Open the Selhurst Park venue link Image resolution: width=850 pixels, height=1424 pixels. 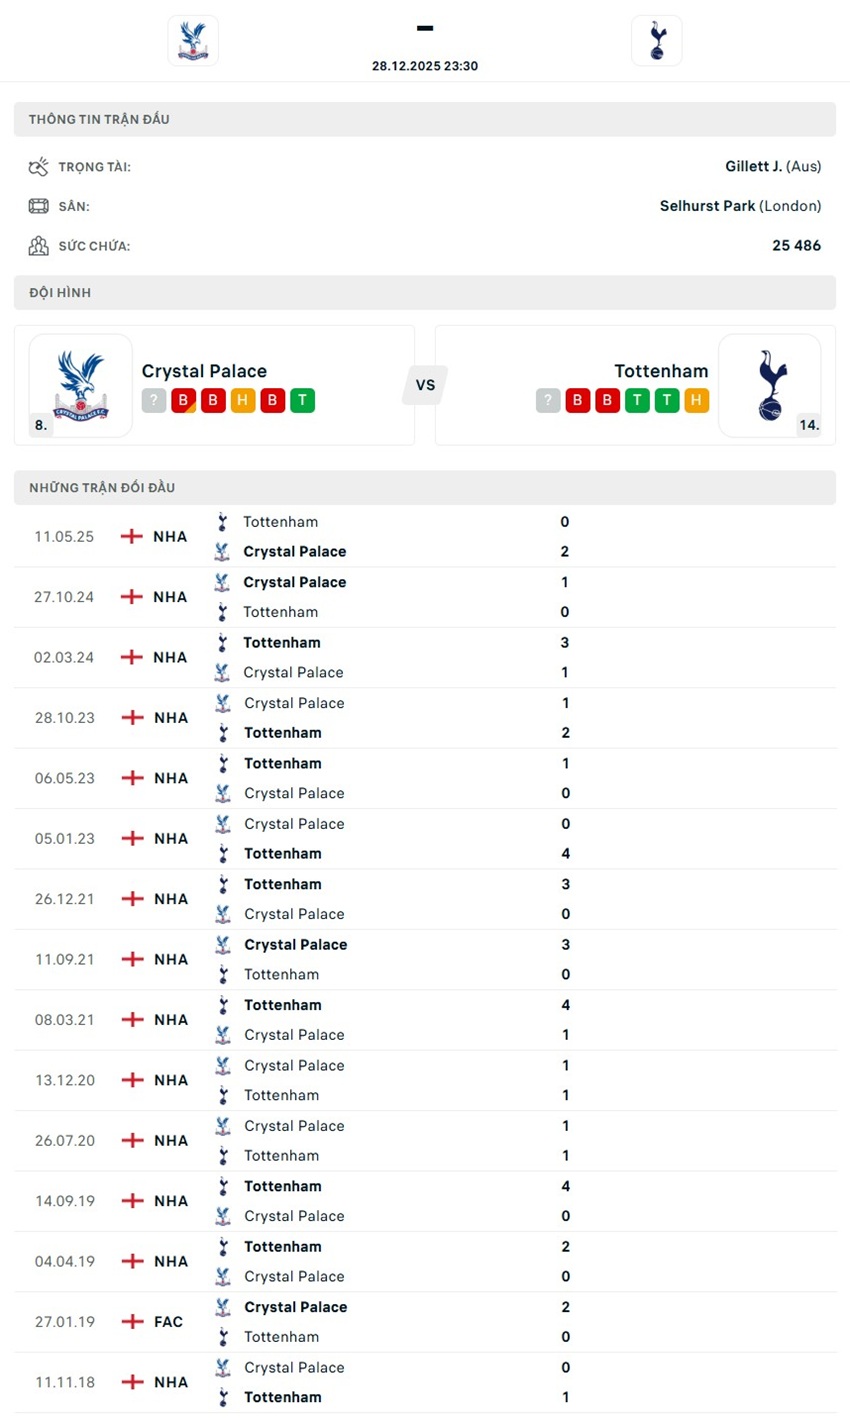coord(708,206)
